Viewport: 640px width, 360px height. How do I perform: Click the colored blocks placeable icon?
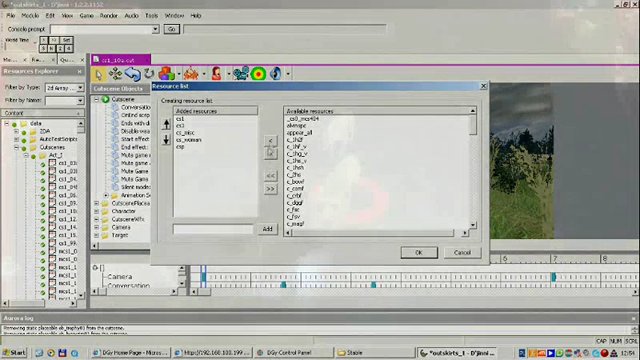tap(167, 74)
